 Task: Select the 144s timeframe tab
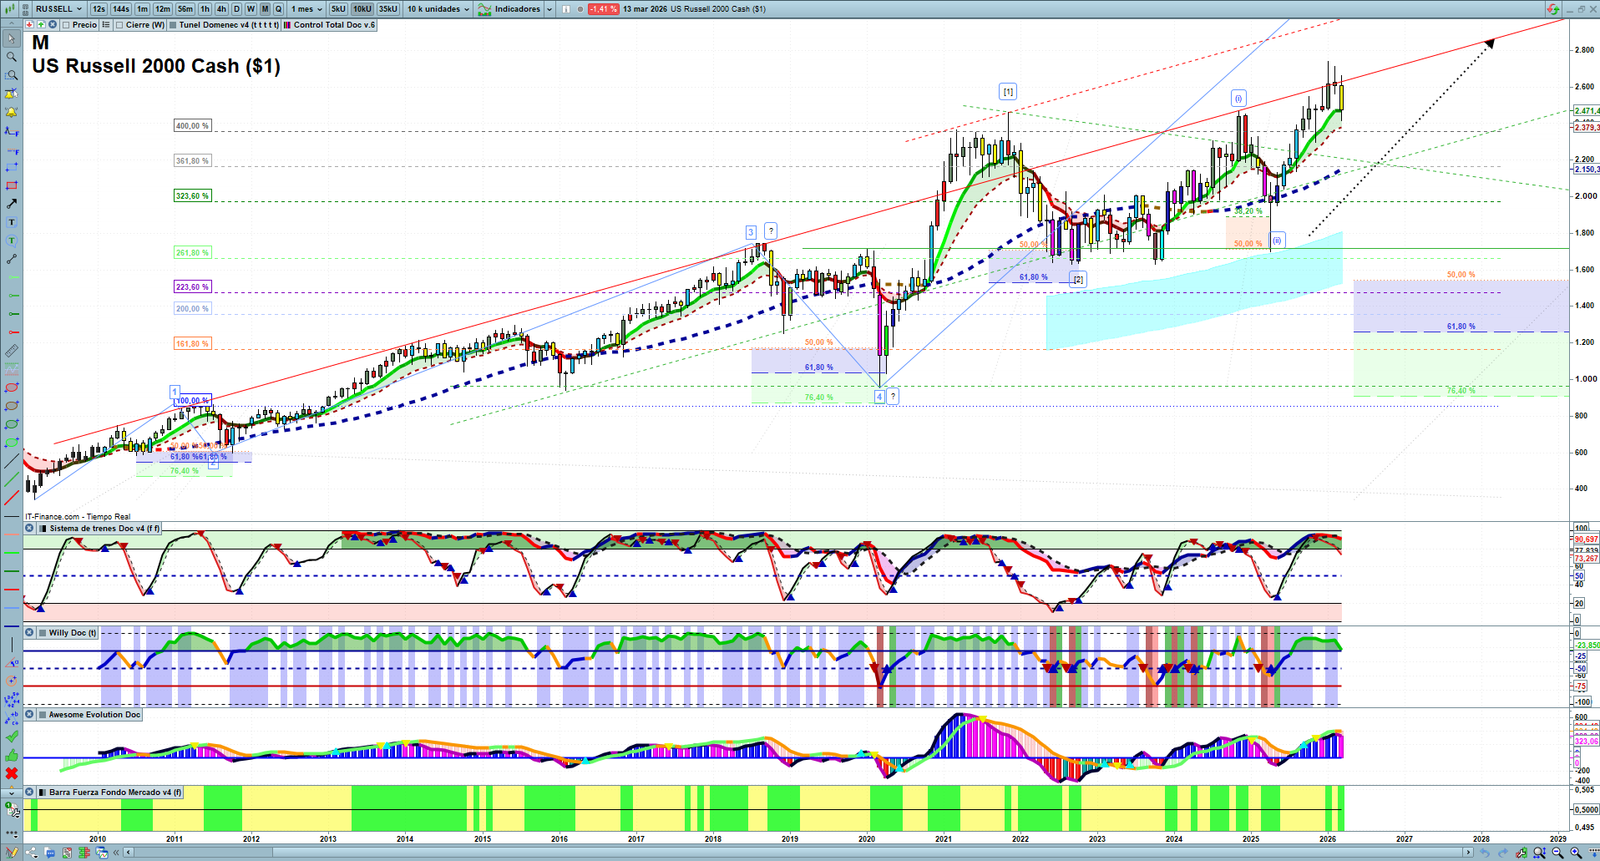pos(121,9)
